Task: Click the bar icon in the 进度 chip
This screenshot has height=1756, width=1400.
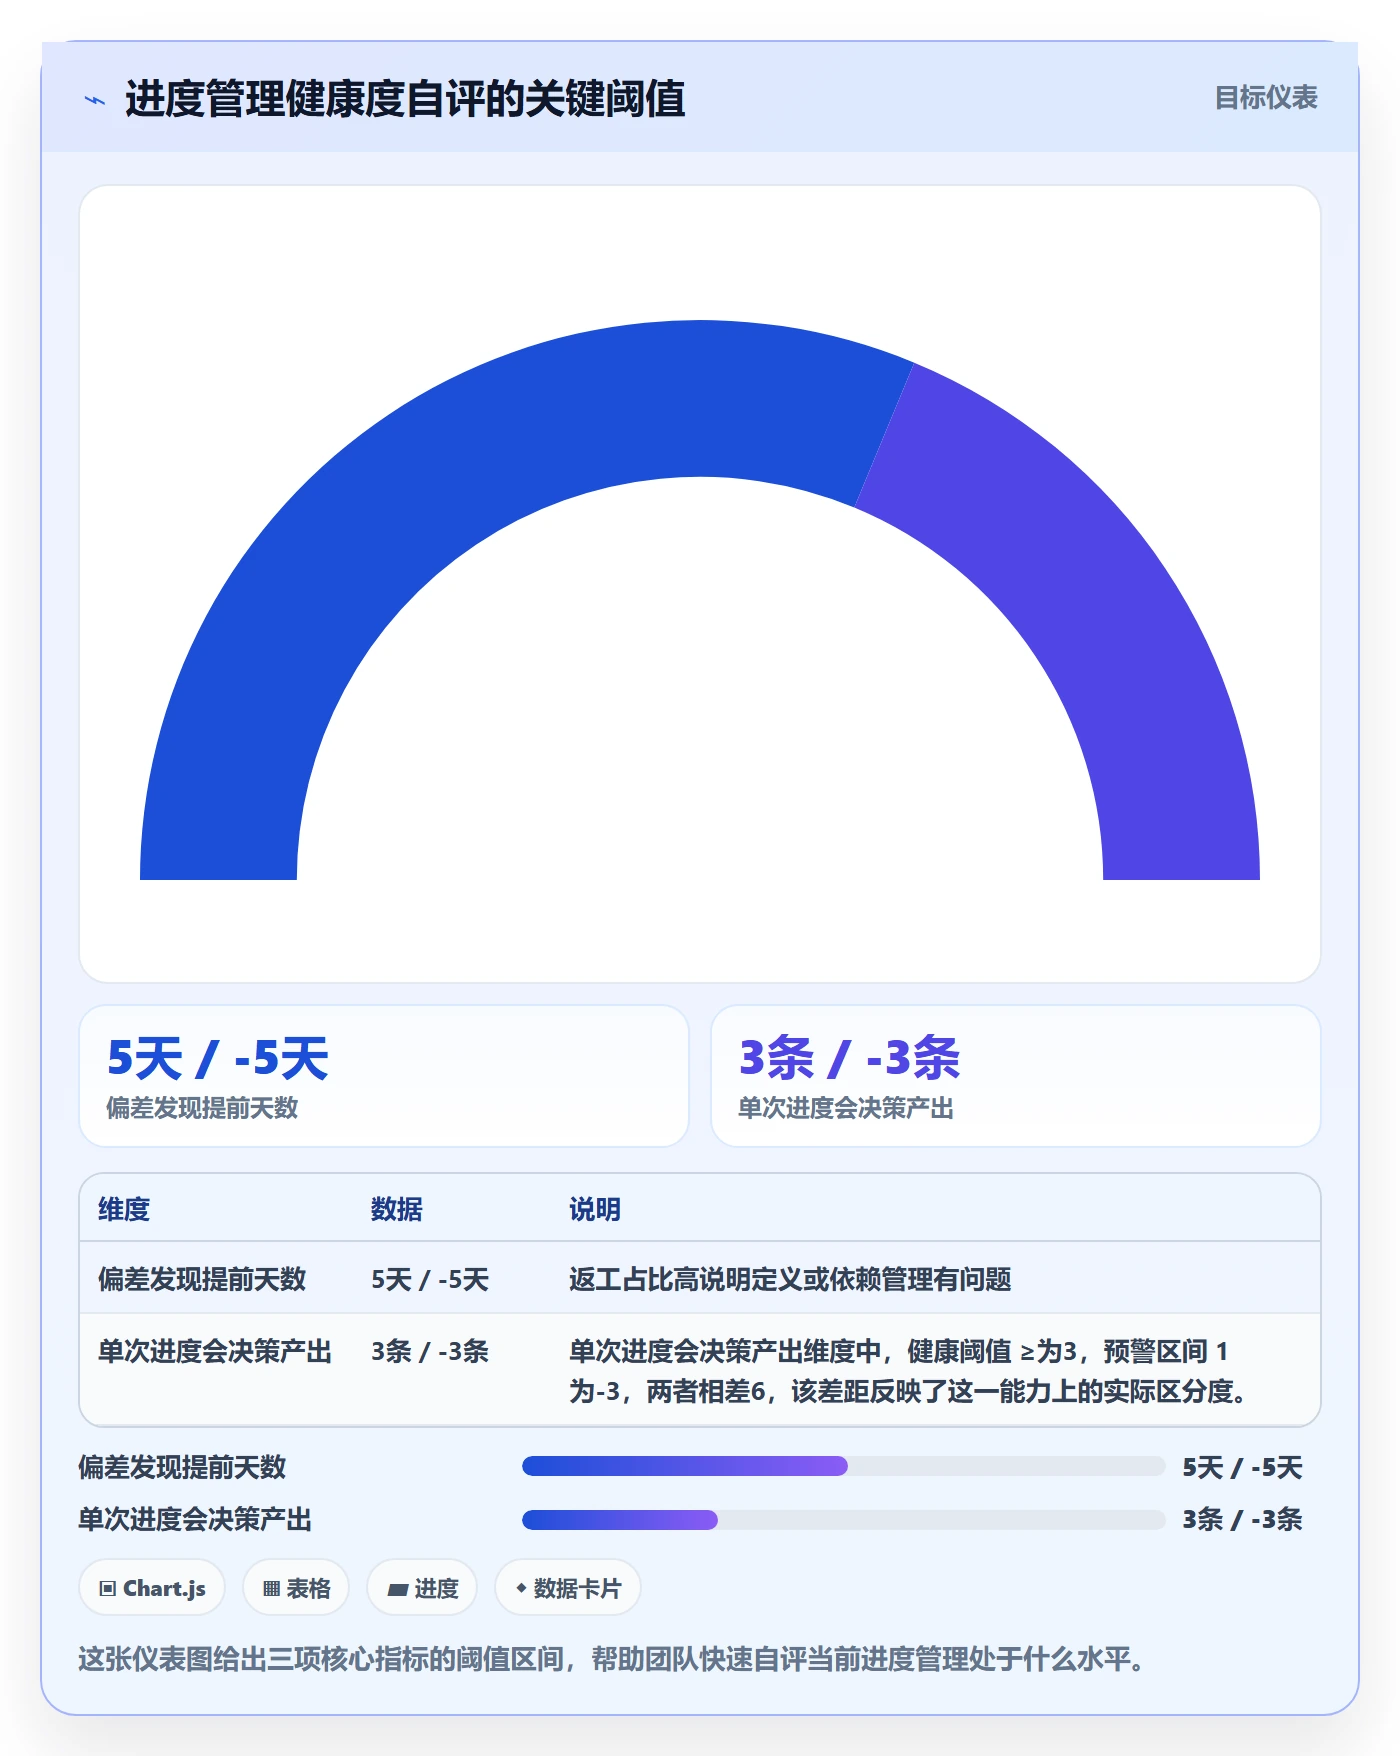Action: point(397,1589)
